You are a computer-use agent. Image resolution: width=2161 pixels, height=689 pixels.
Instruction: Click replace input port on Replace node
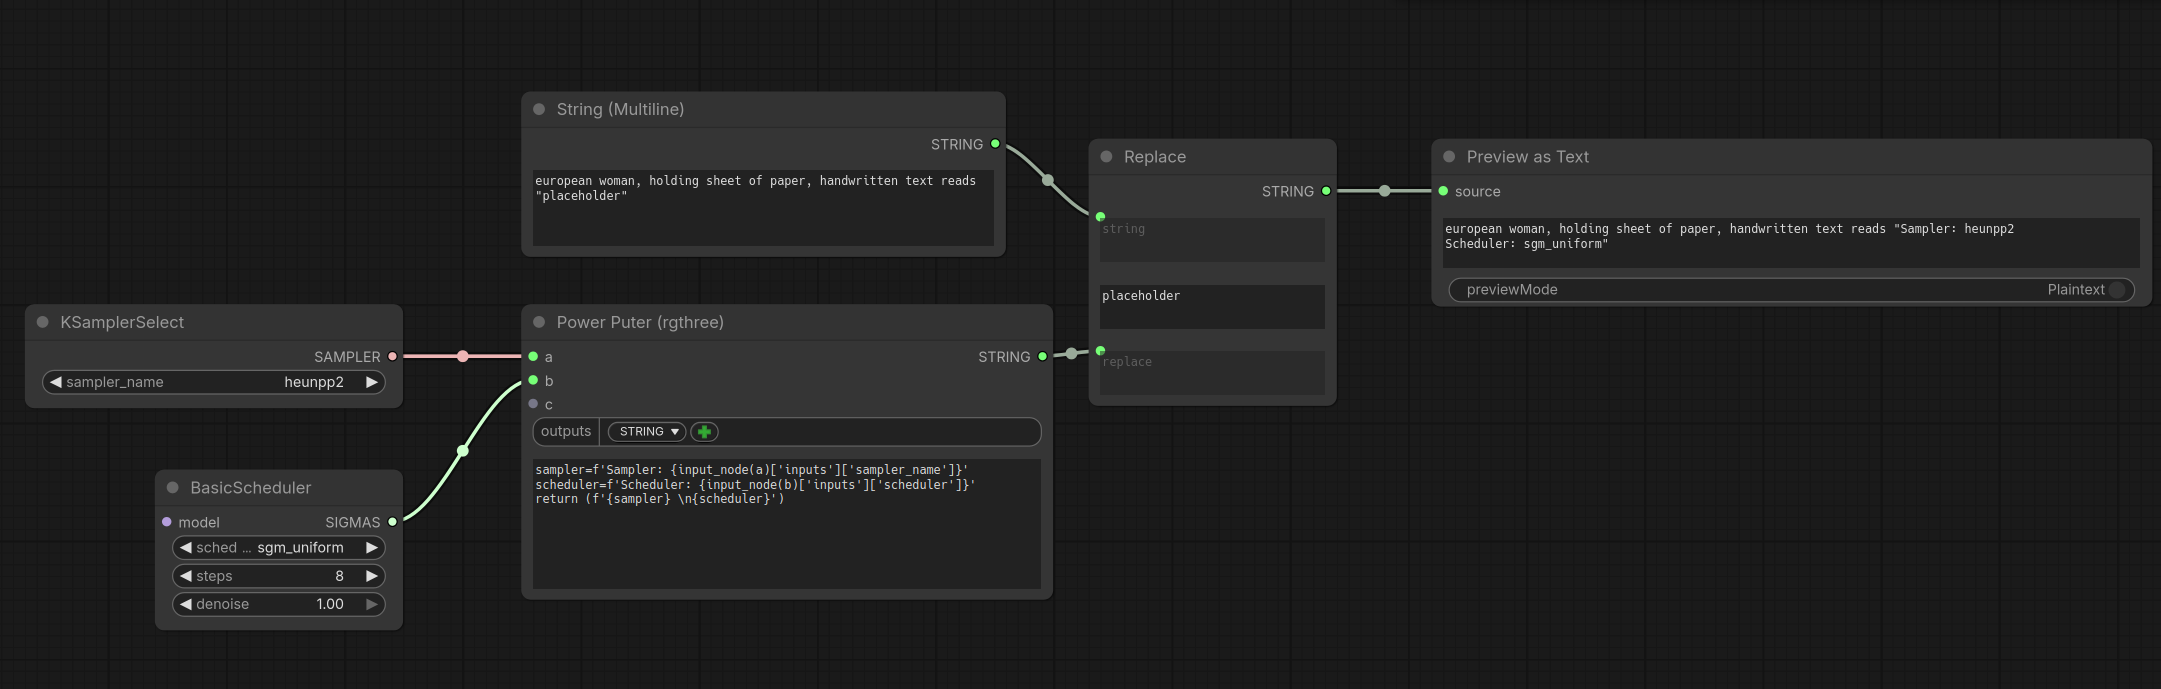[1100, 350]
